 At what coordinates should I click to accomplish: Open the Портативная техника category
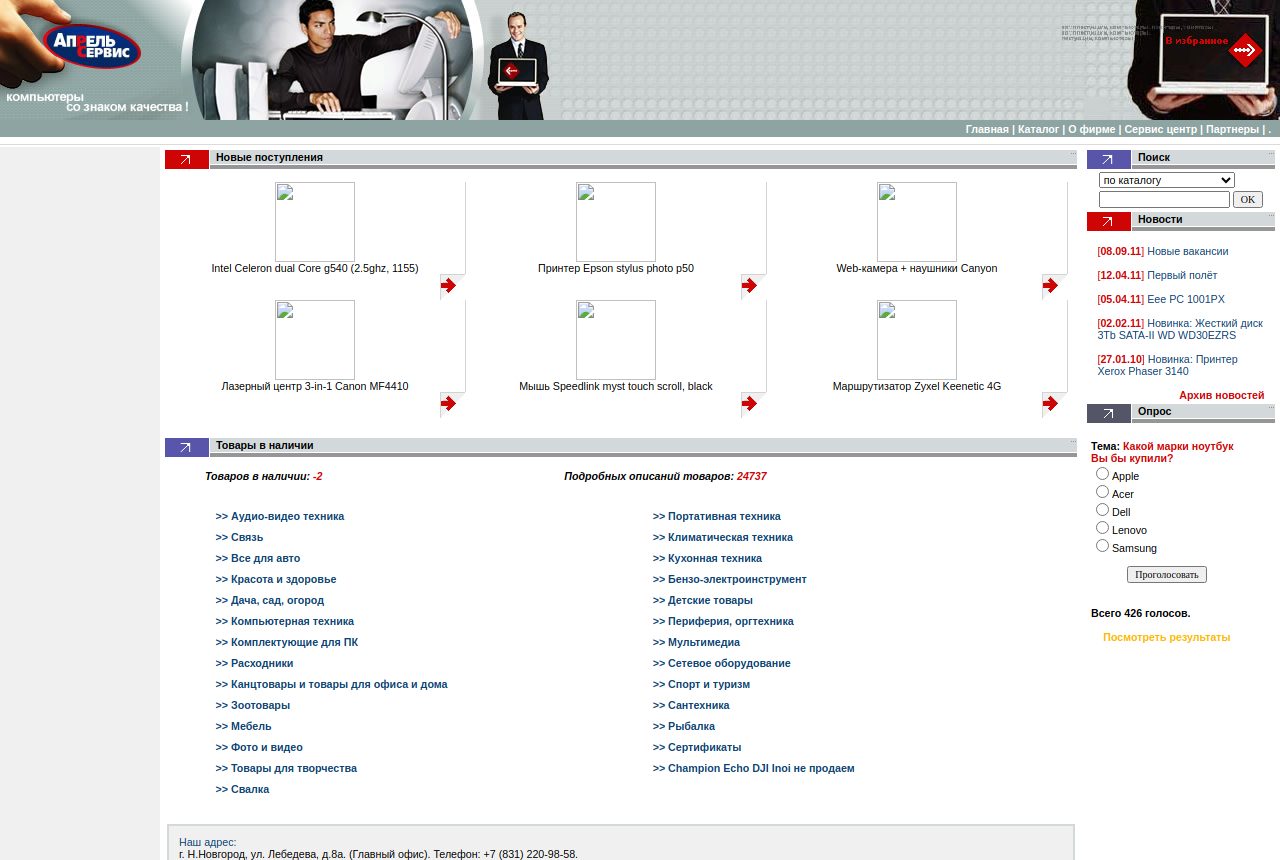coord(717,516)
